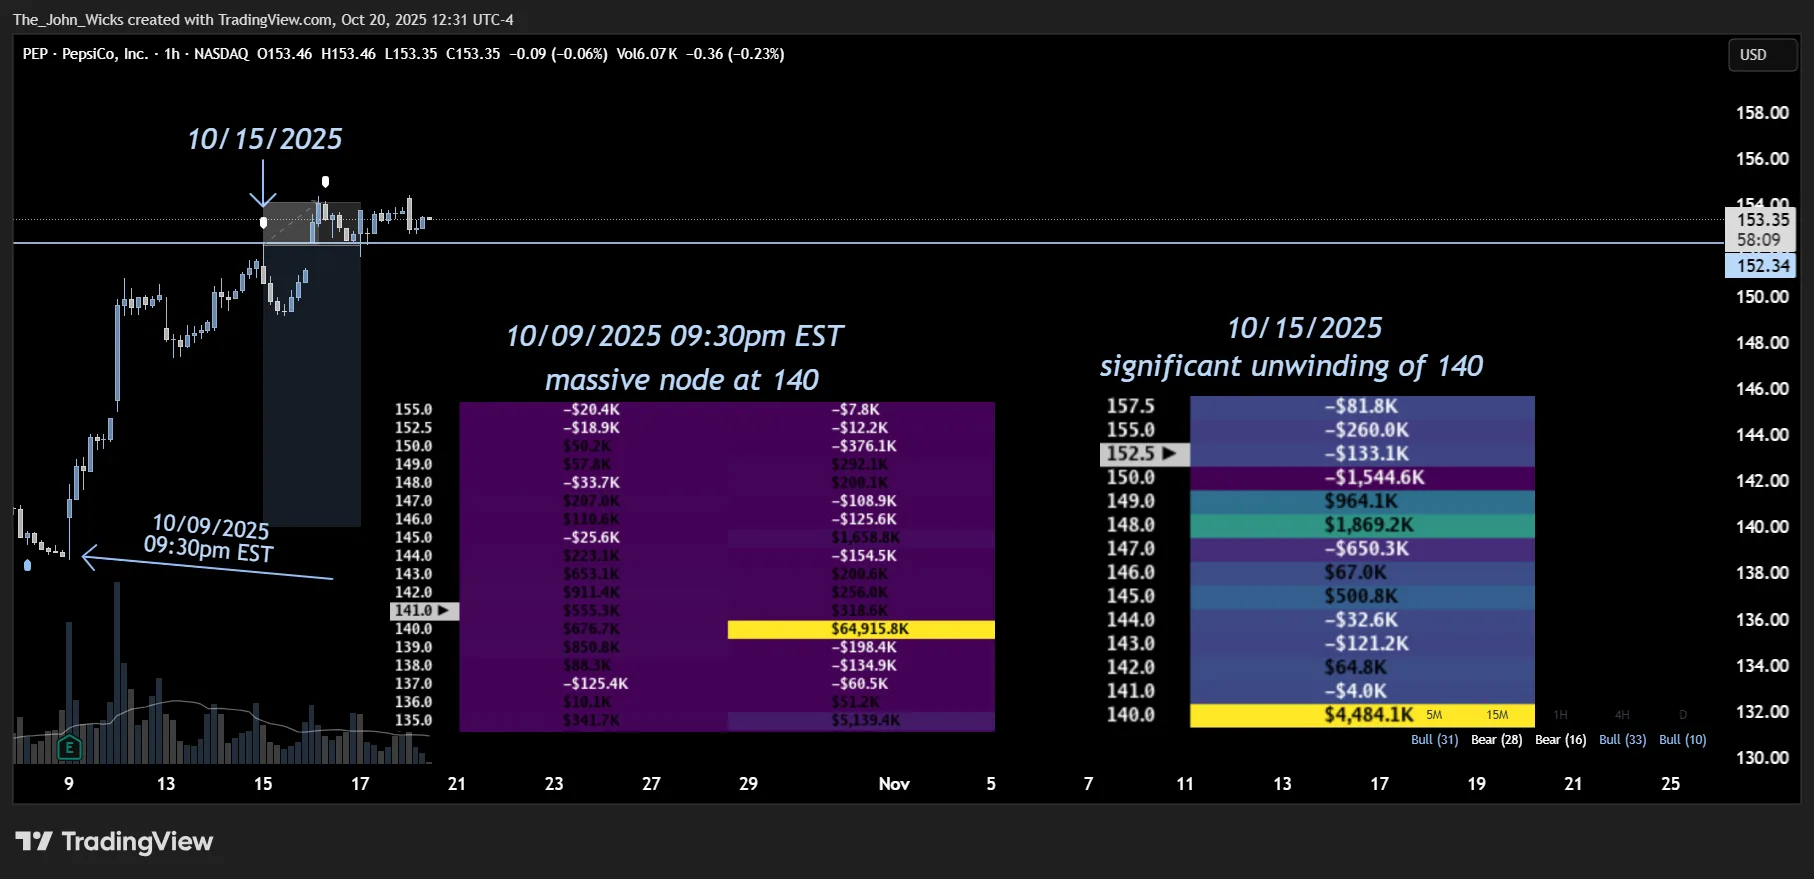
Task: Click the 29 date label on time axis
Action: tap(748, 784)
